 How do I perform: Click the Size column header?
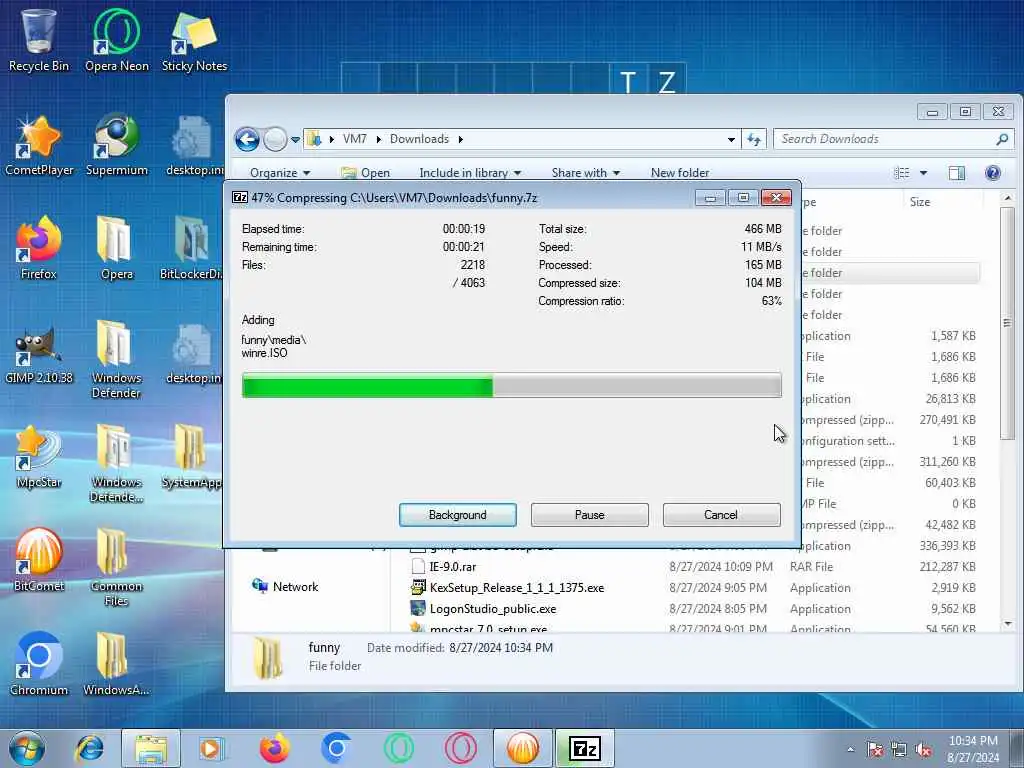(942, 202)
